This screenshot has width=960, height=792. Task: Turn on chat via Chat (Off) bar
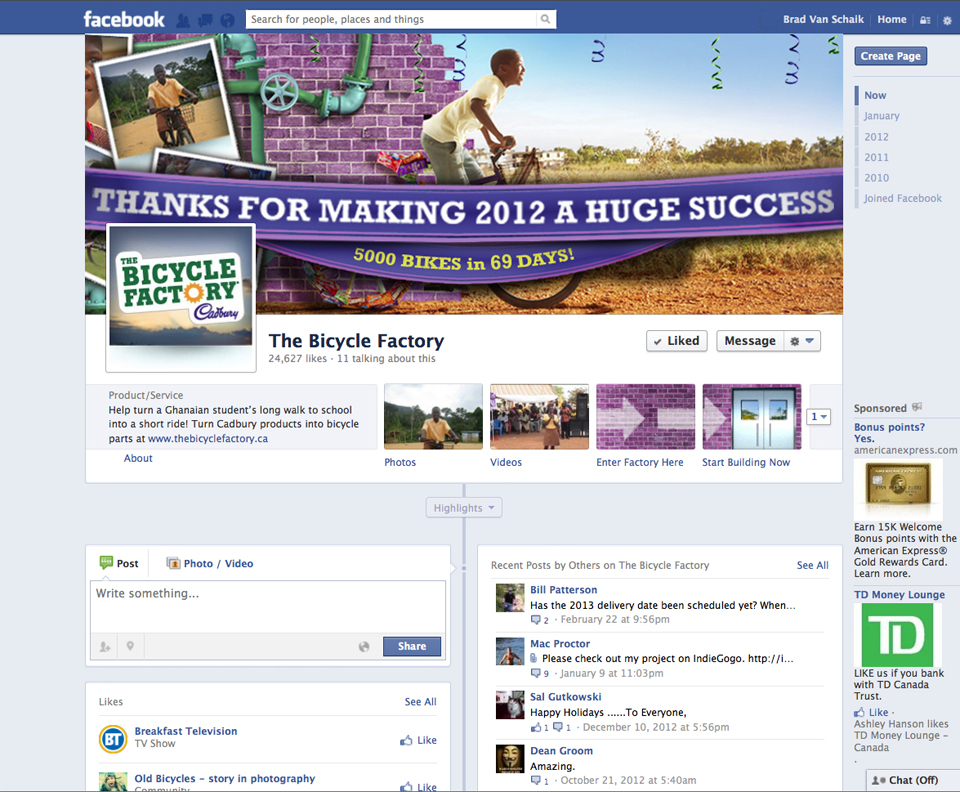[x=913, y=780]
